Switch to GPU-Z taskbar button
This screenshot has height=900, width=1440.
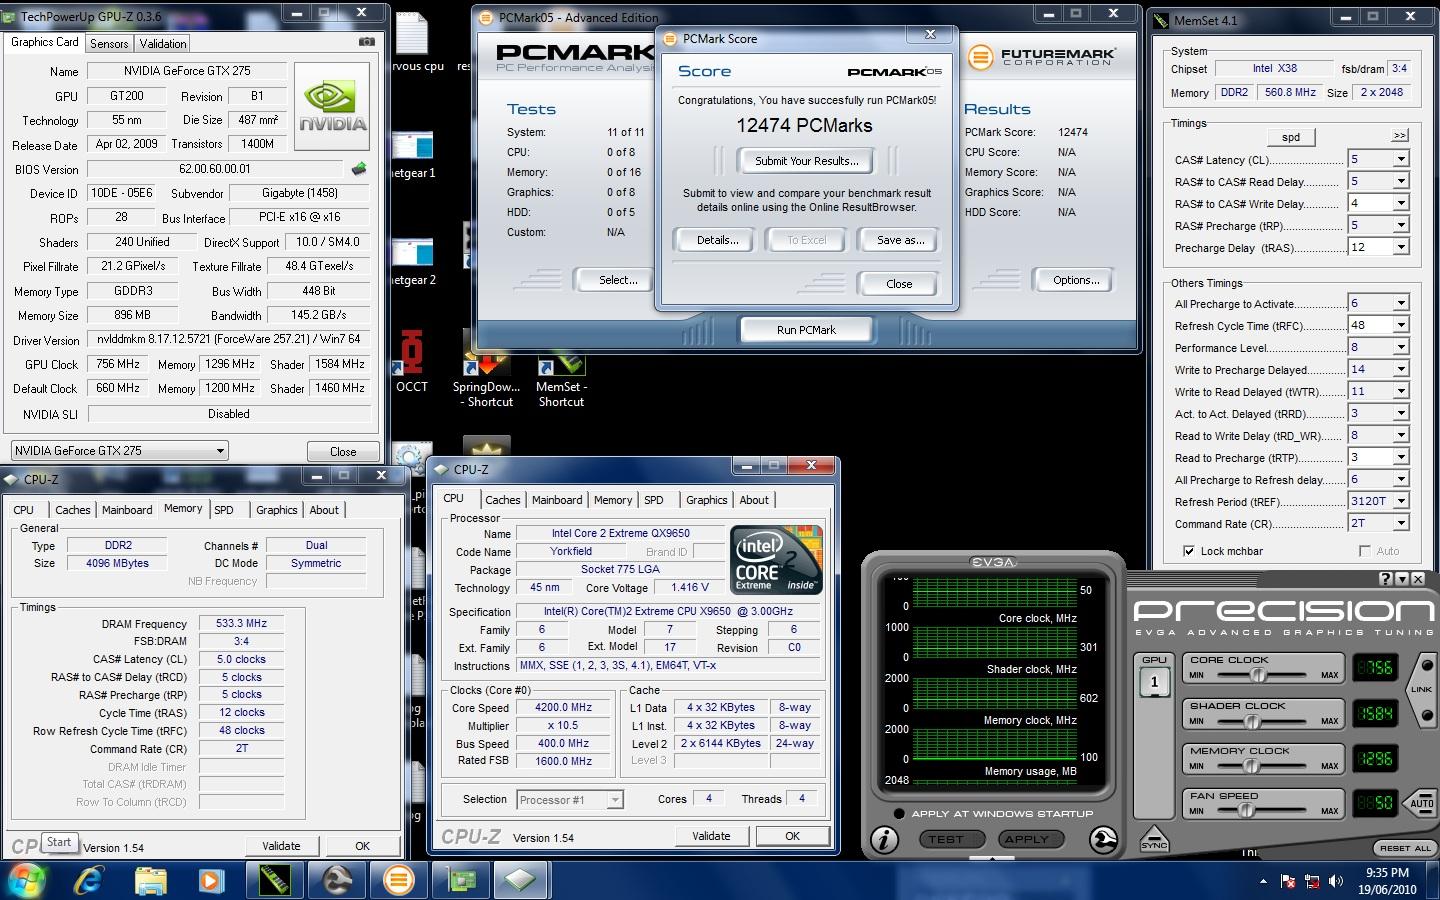click(460, 880)
